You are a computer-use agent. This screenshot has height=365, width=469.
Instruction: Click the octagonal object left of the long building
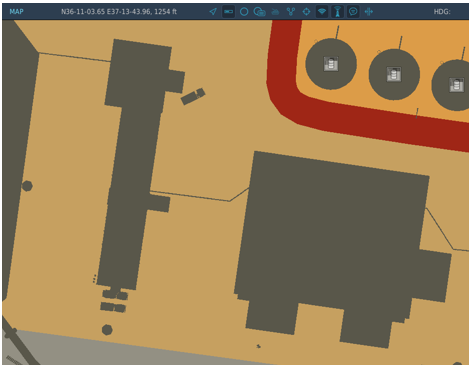27,186
